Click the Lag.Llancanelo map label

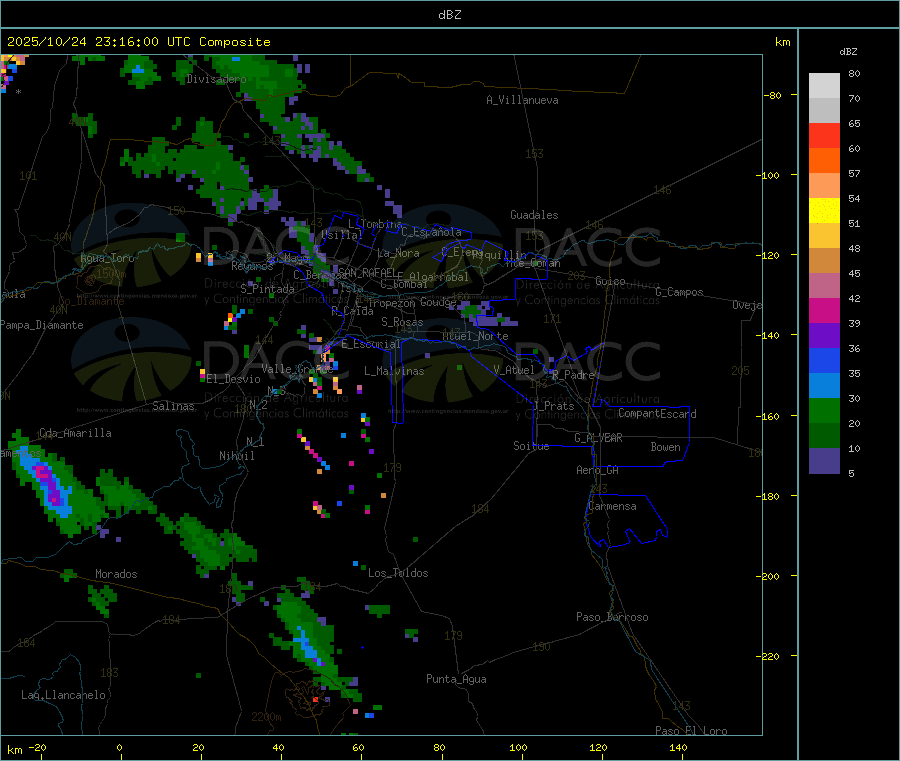click(64, 695)
